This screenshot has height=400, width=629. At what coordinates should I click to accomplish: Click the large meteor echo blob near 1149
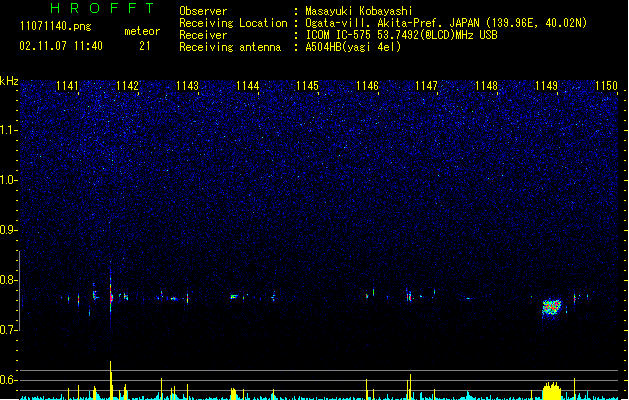[x=552, y=308]
